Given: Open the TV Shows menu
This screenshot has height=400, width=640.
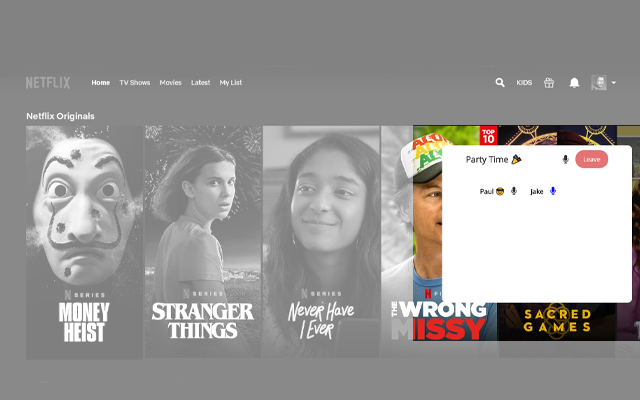Looking at the screenshot, I should click(x=135, y=83).
